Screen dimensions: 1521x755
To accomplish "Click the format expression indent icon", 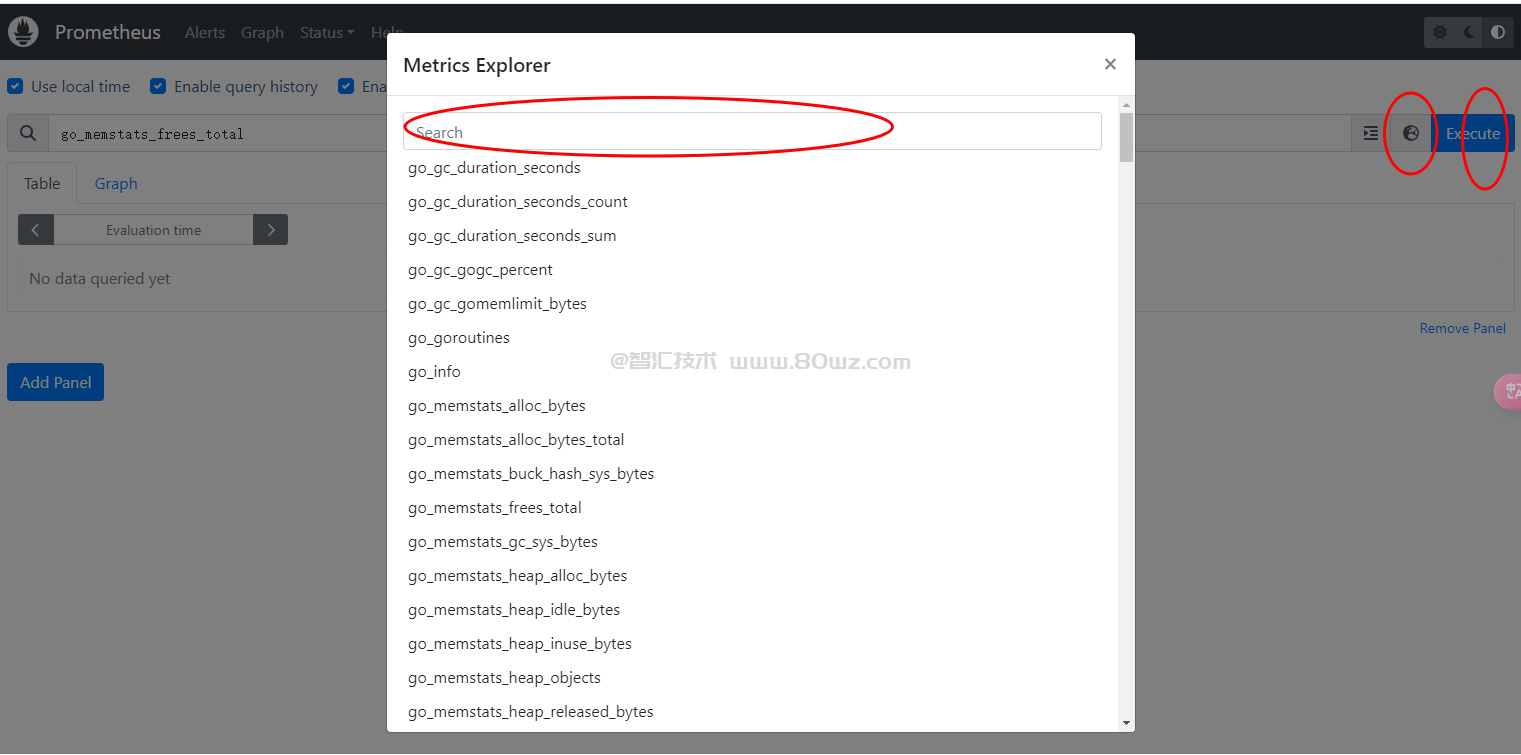I will tap(1371, 133).
